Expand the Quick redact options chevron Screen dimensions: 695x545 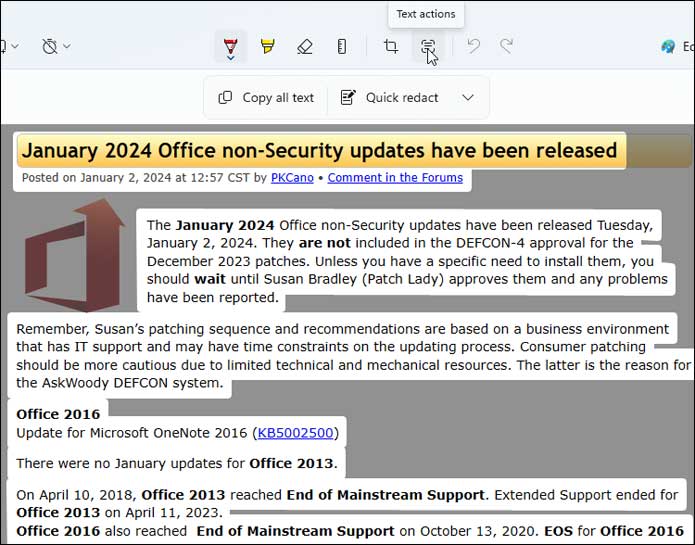468,97
